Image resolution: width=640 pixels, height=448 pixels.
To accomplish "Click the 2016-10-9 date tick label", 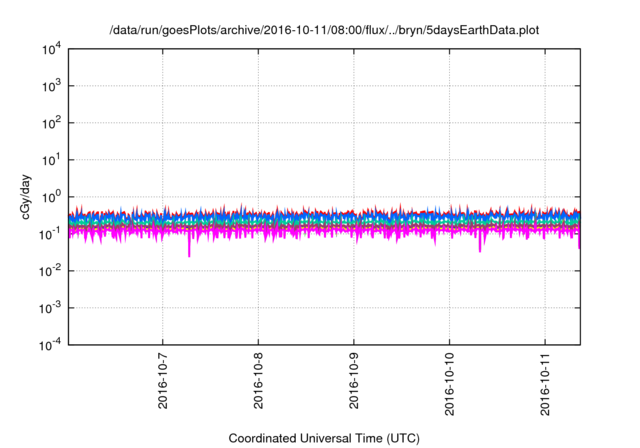I will (354, 381).
